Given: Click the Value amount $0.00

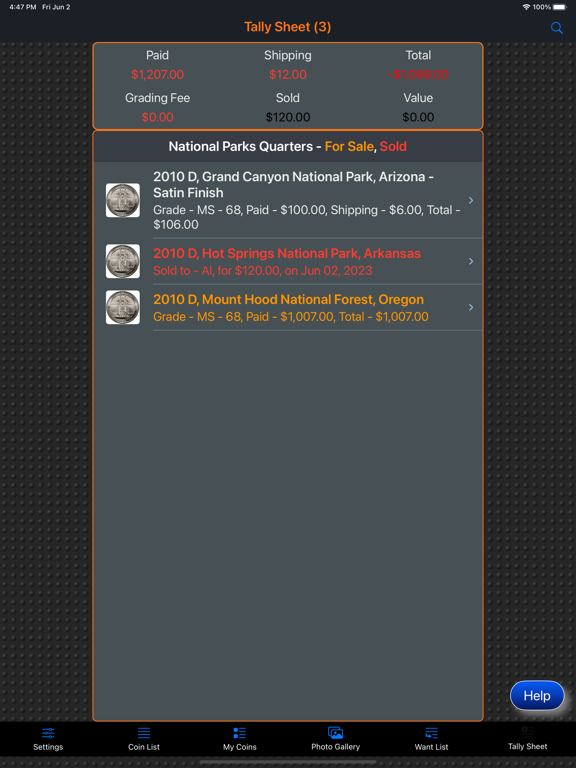Looking at the screenshot, I should click(x=418, y=118).
